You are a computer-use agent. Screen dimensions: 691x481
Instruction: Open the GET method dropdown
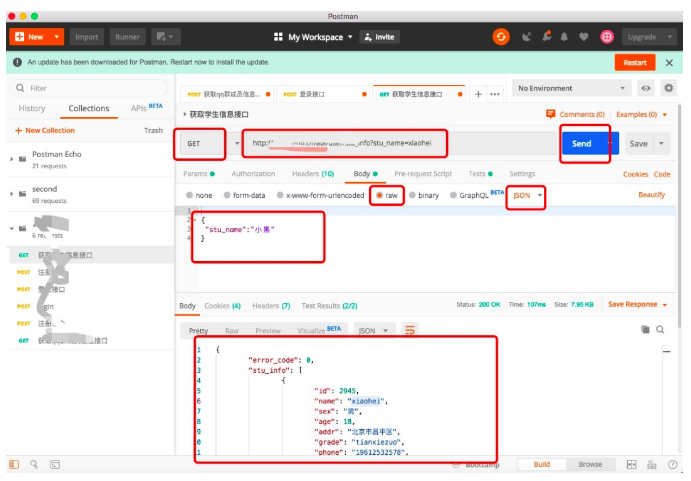pyautogui.click(x=211, y=143)
